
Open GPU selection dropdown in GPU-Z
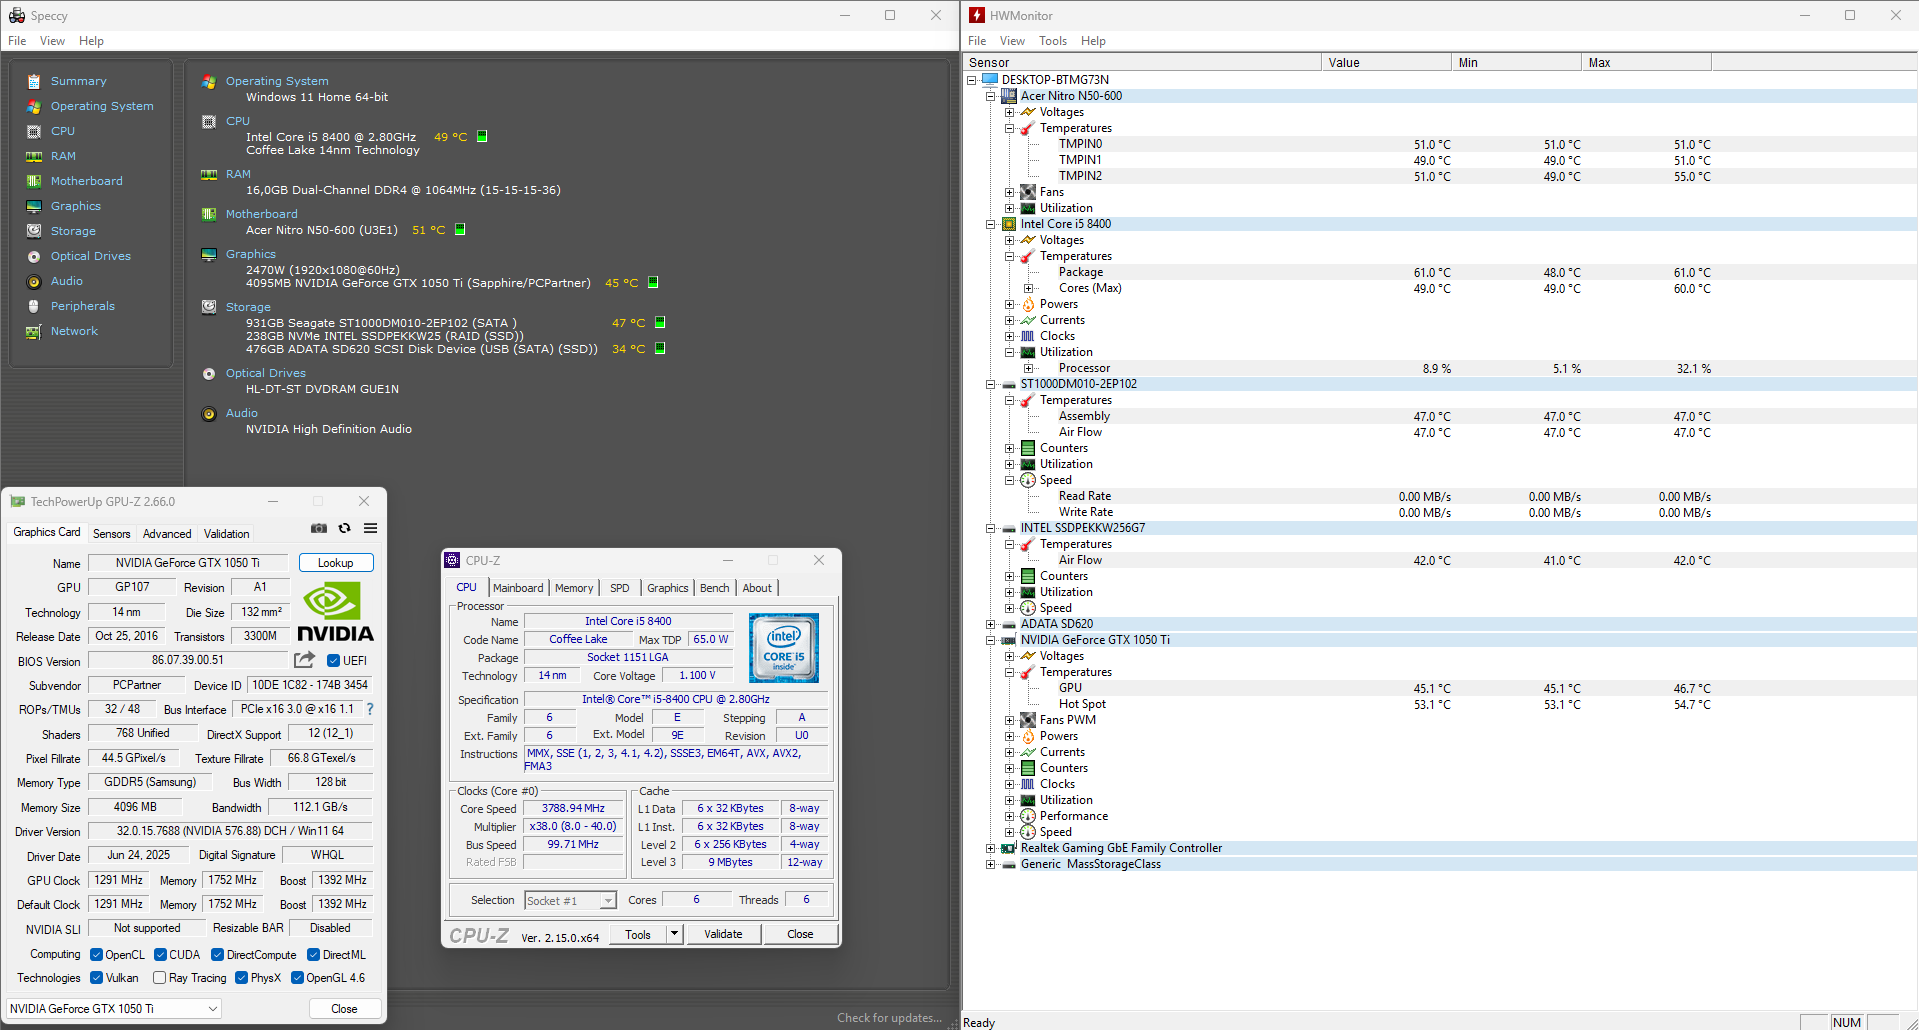tap(114, 1008)
